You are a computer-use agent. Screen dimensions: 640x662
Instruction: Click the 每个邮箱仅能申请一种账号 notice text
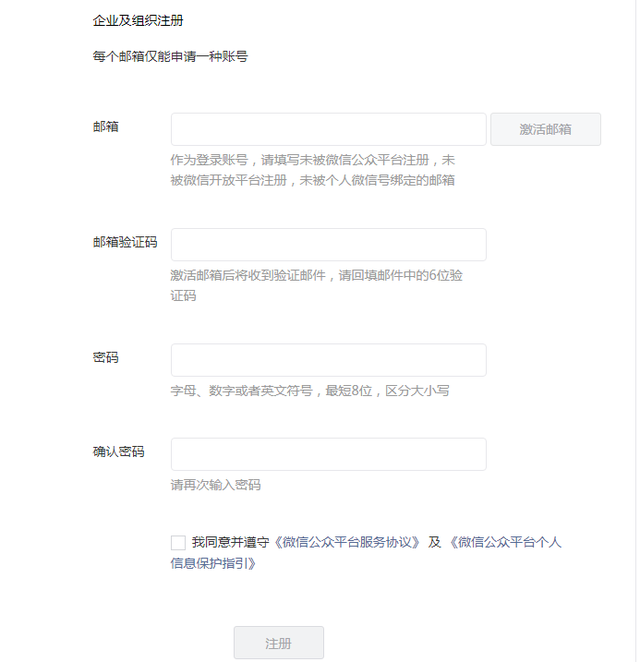click(170, 56)
